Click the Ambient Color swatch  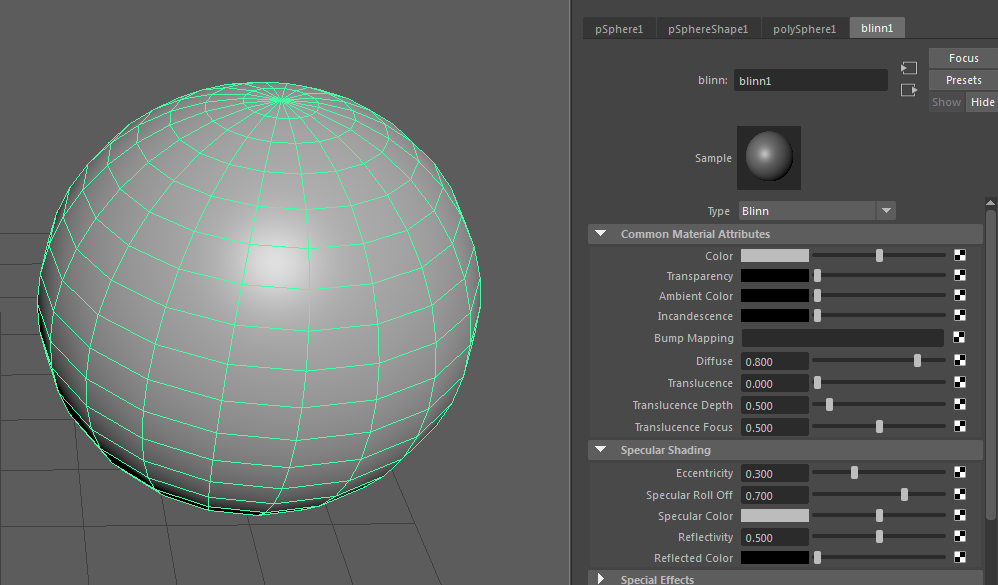coord(774,296)
